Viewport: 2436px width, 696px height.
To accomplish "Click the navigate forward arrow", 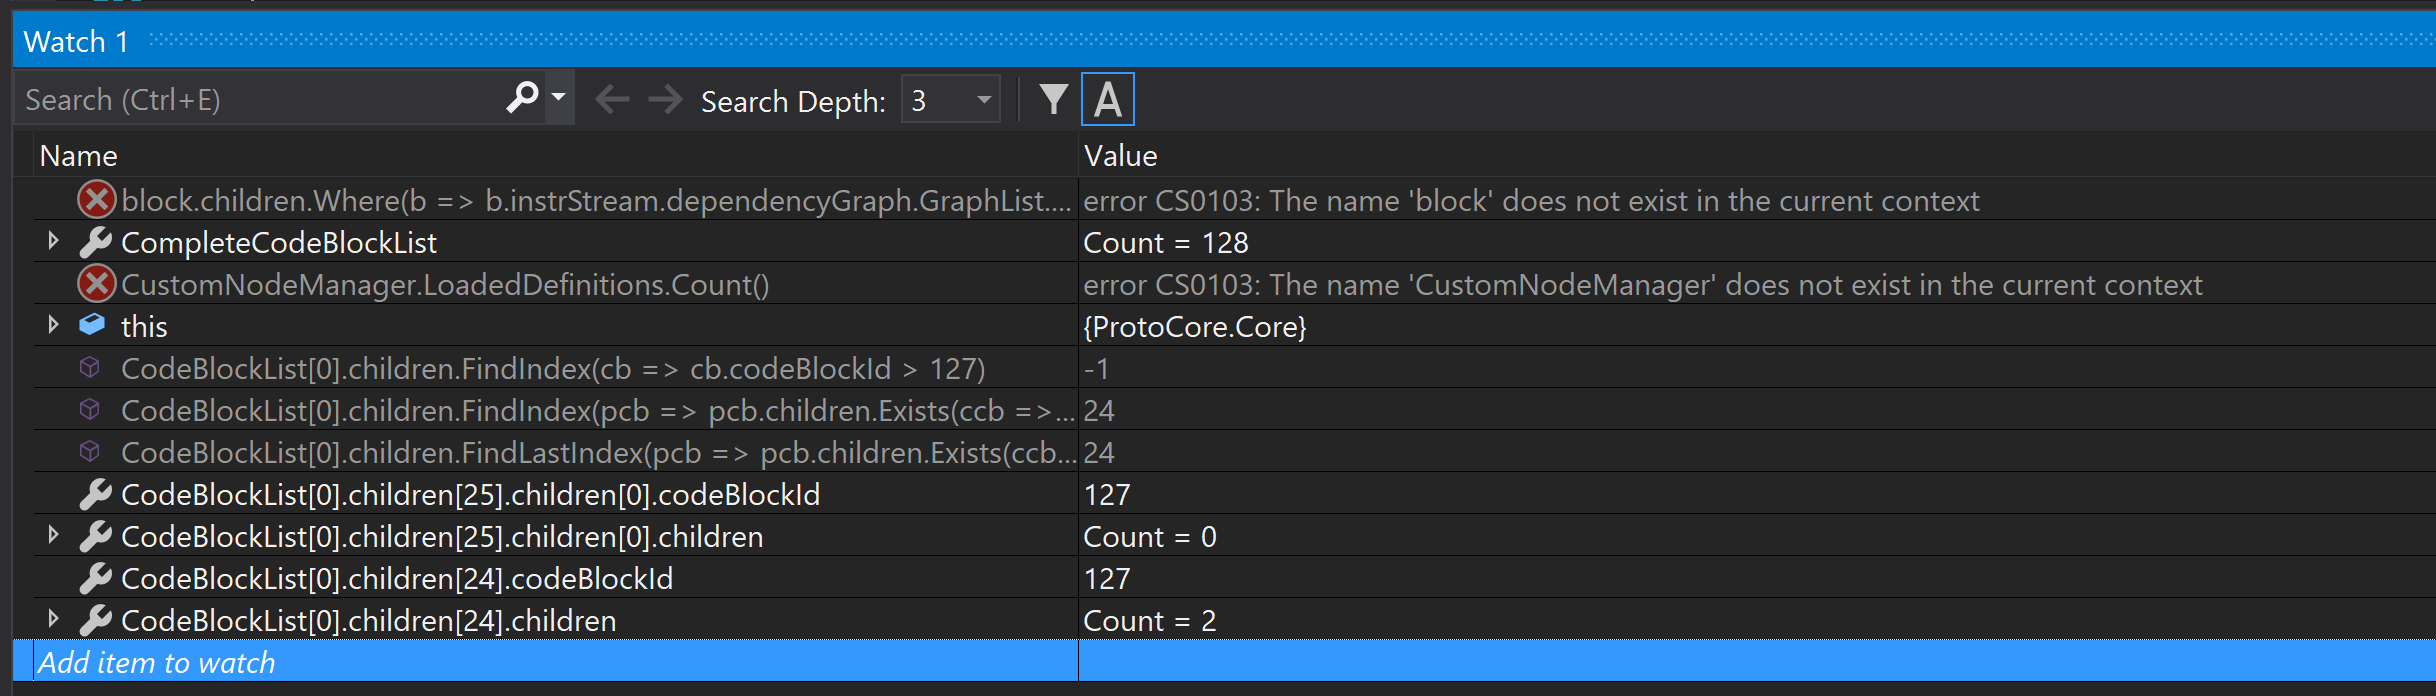I will point(665,99).
